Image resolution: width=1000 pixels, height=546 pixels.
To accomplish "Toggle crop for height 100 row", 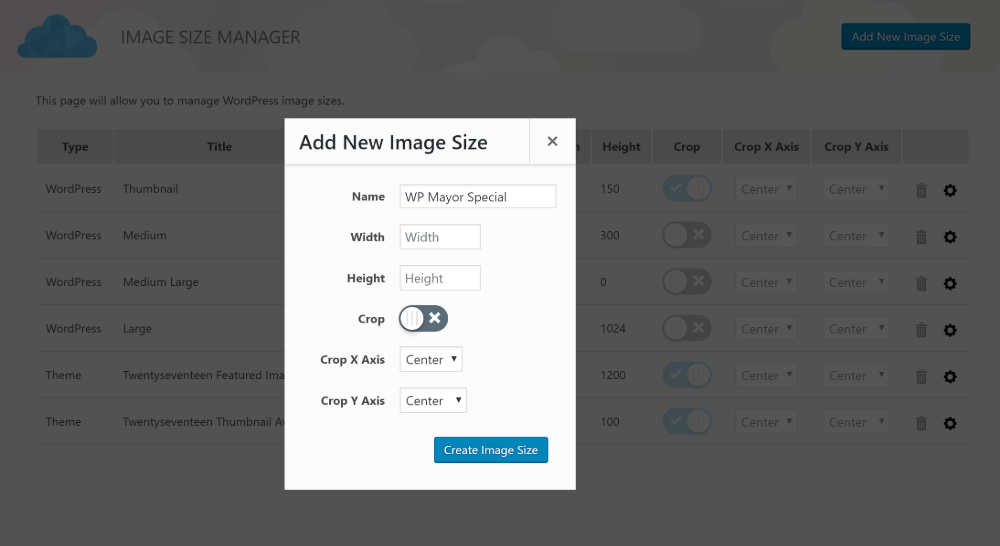I will tap(687, 421).
